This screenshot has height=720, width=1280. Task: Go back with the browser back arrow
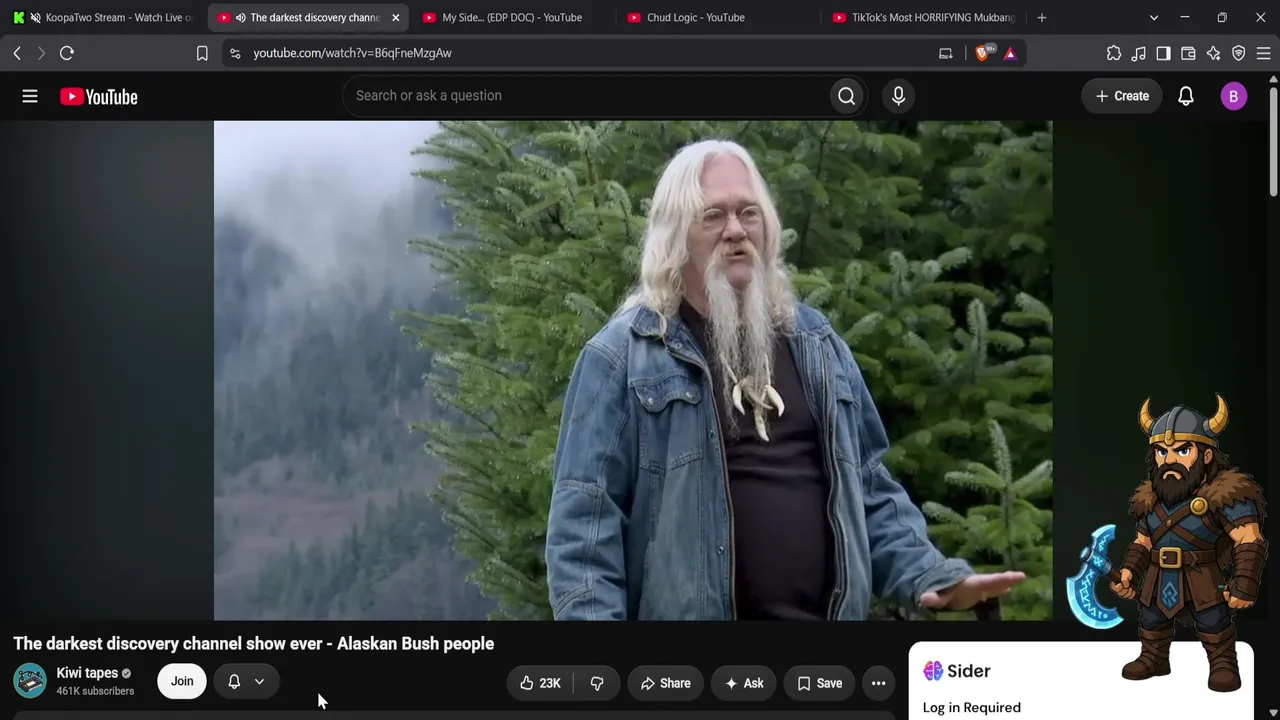[x=17, y=53]
